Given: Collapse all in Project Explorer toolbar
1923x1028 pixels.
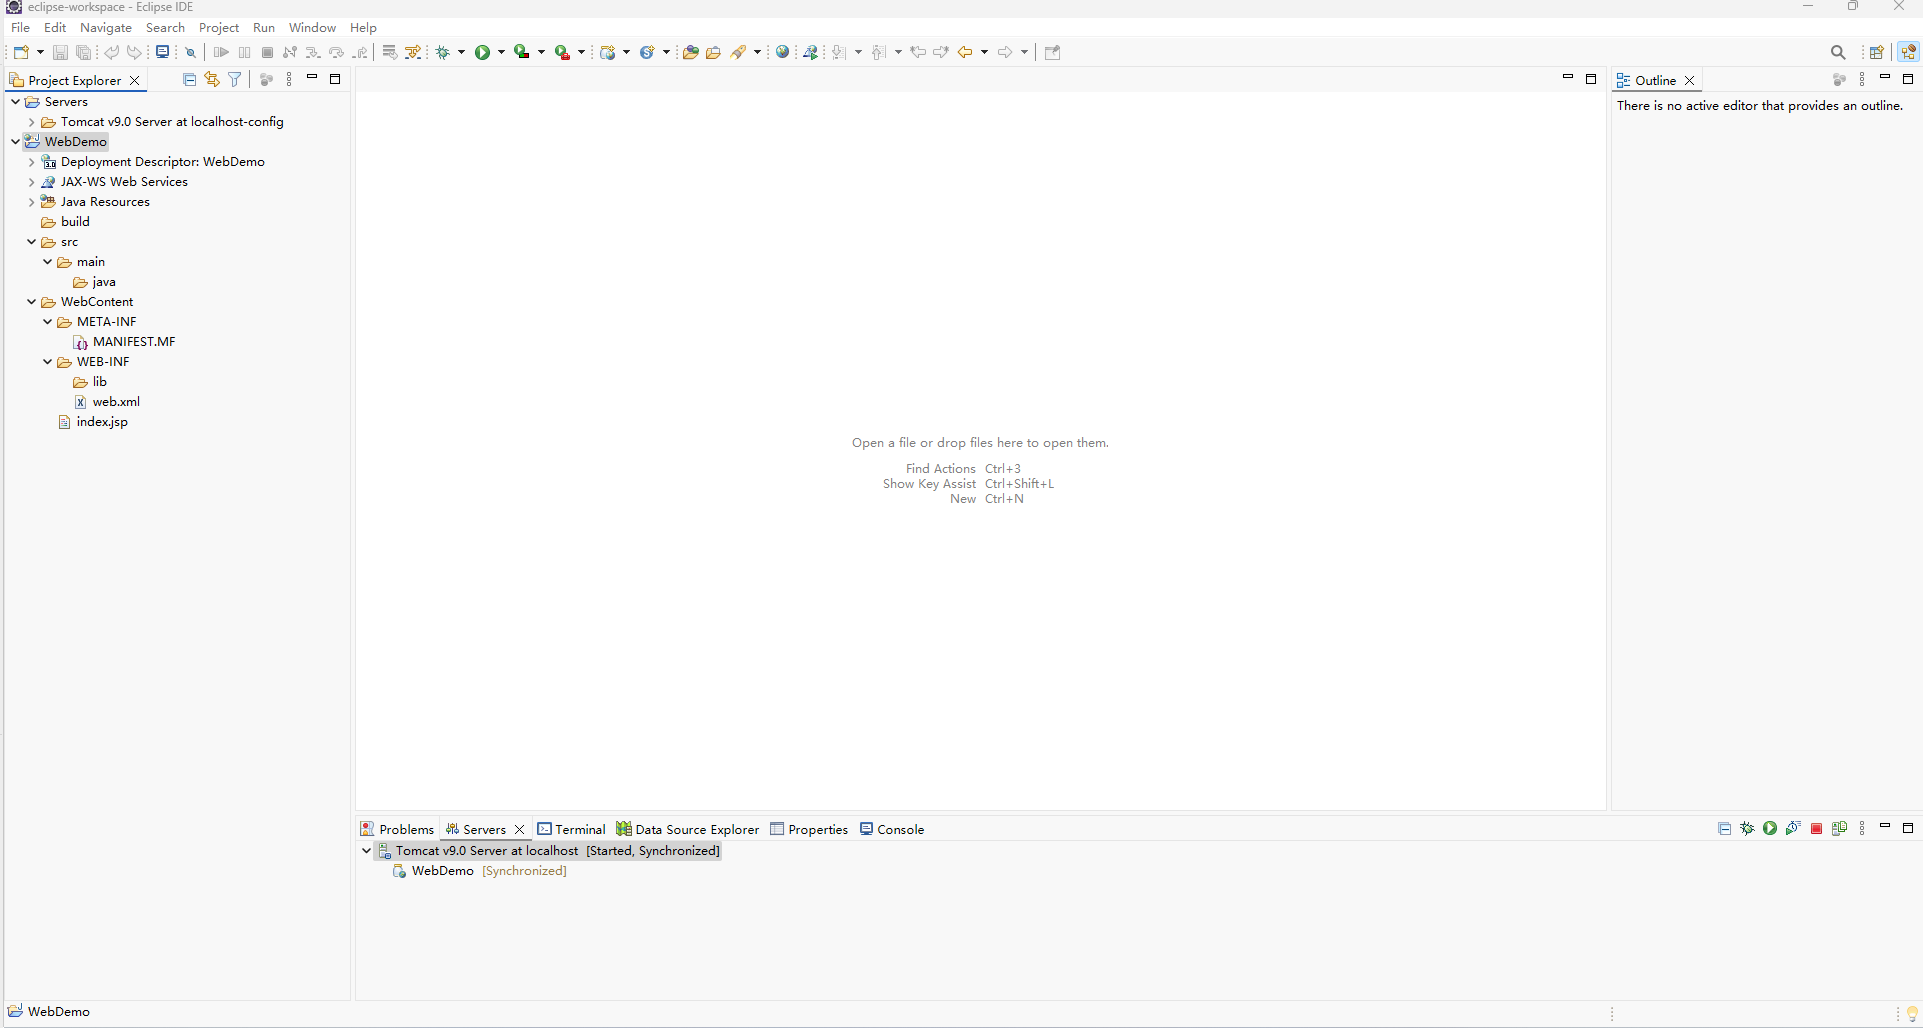Looking at the screenshot, I should tap(189, 79).
